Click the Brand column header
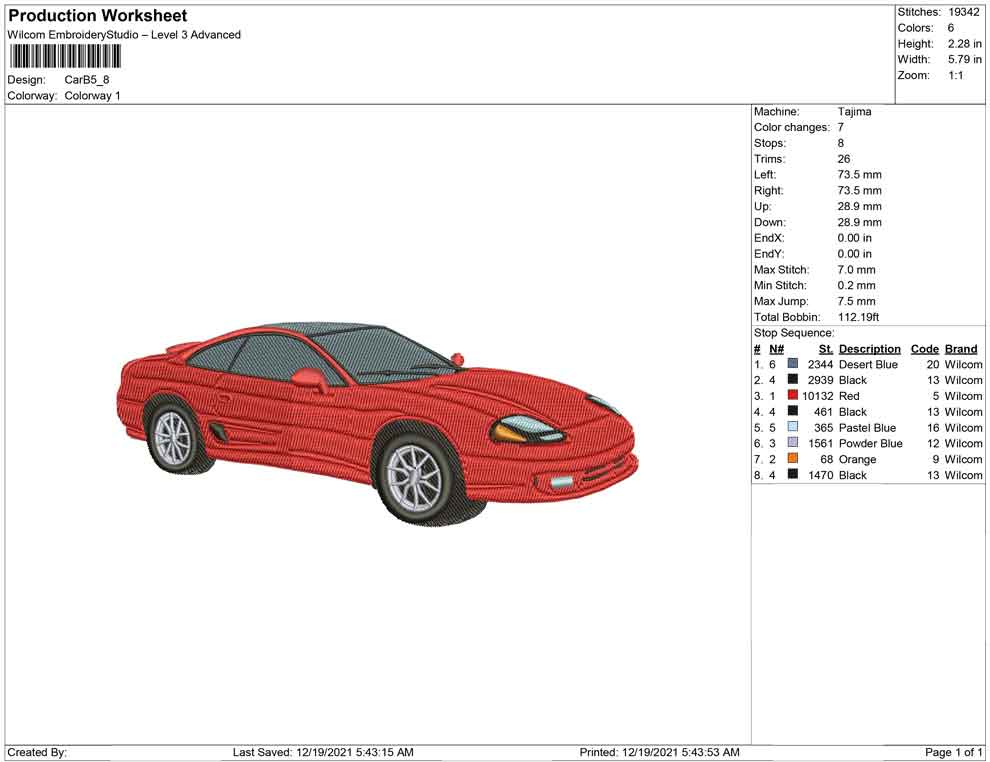 [x=961, y=349]
